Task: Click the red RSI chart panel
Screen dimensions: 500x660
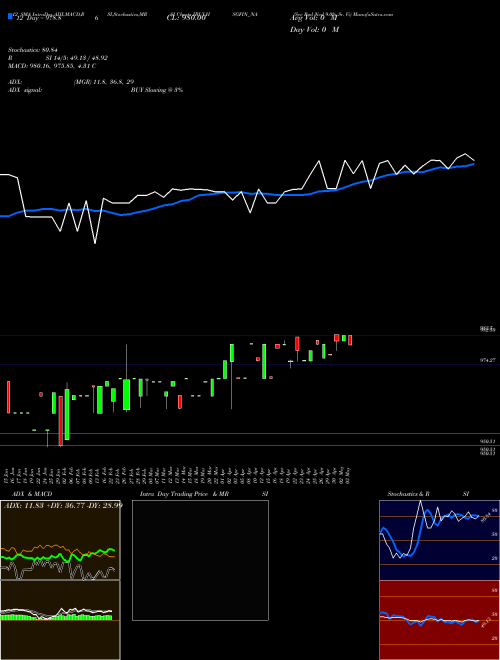Action: (439, 620)
